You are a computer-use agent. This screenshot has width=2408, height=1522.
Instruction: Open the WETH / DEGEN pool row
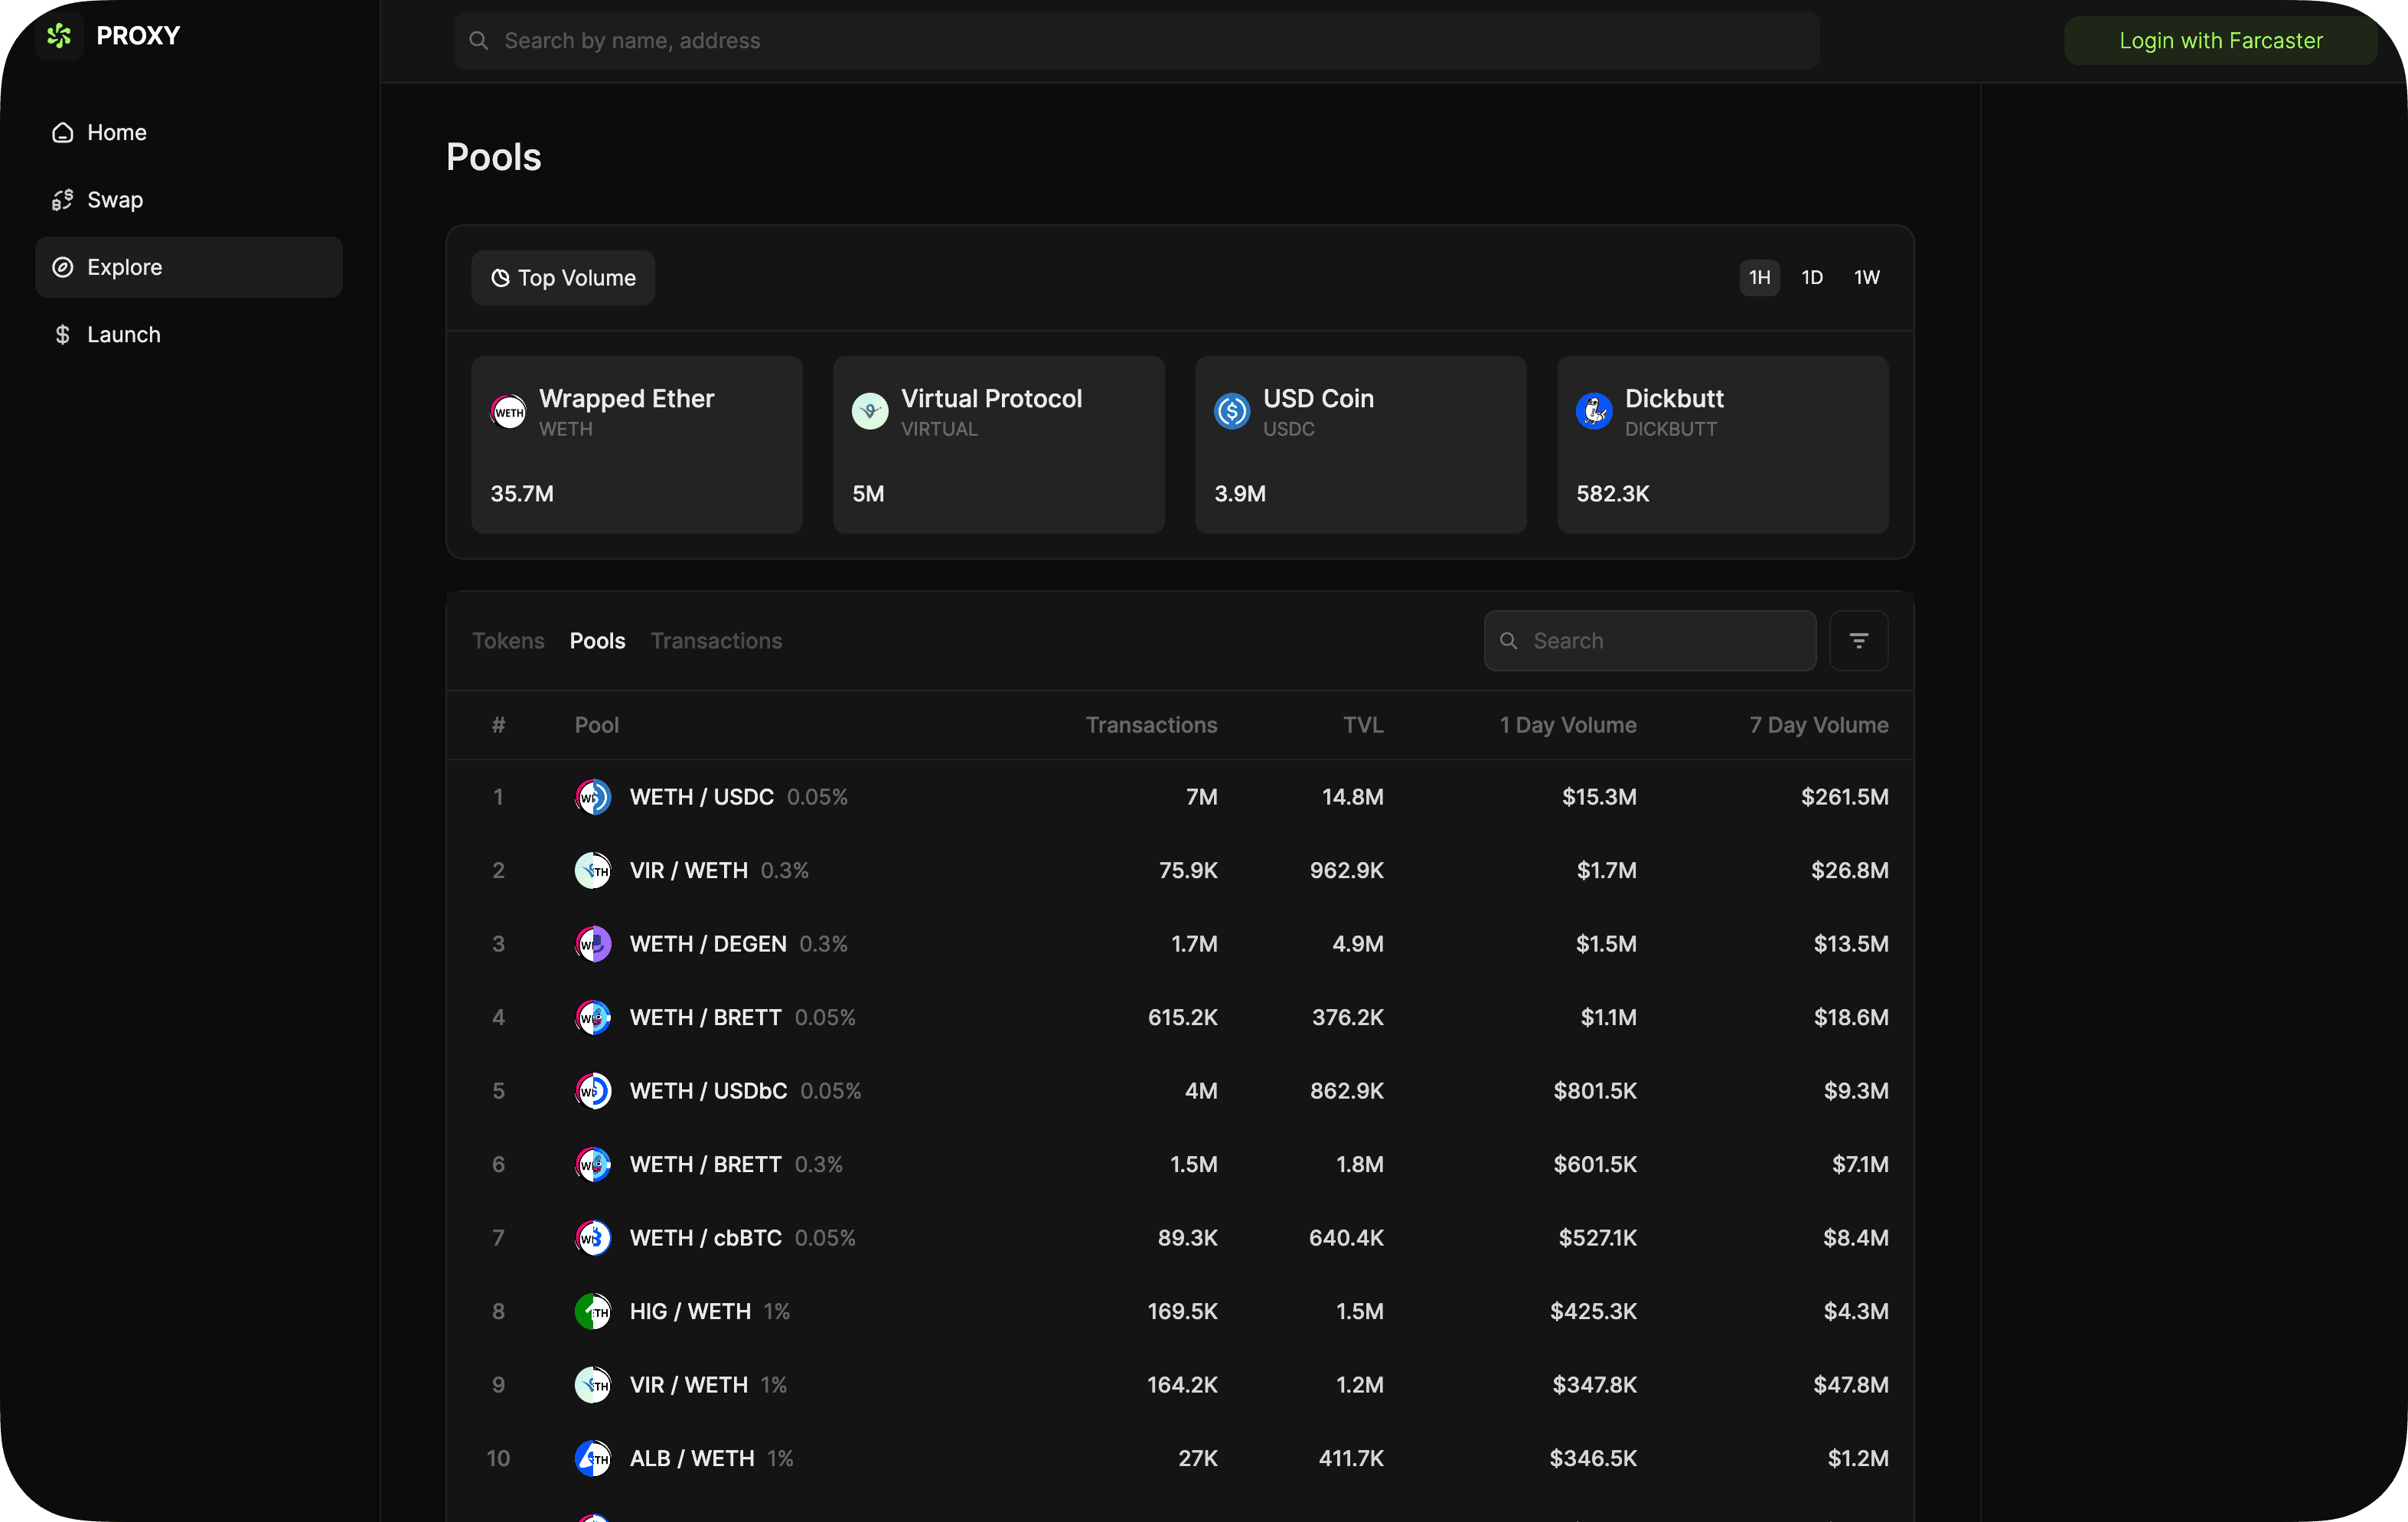pos(1180,944)
